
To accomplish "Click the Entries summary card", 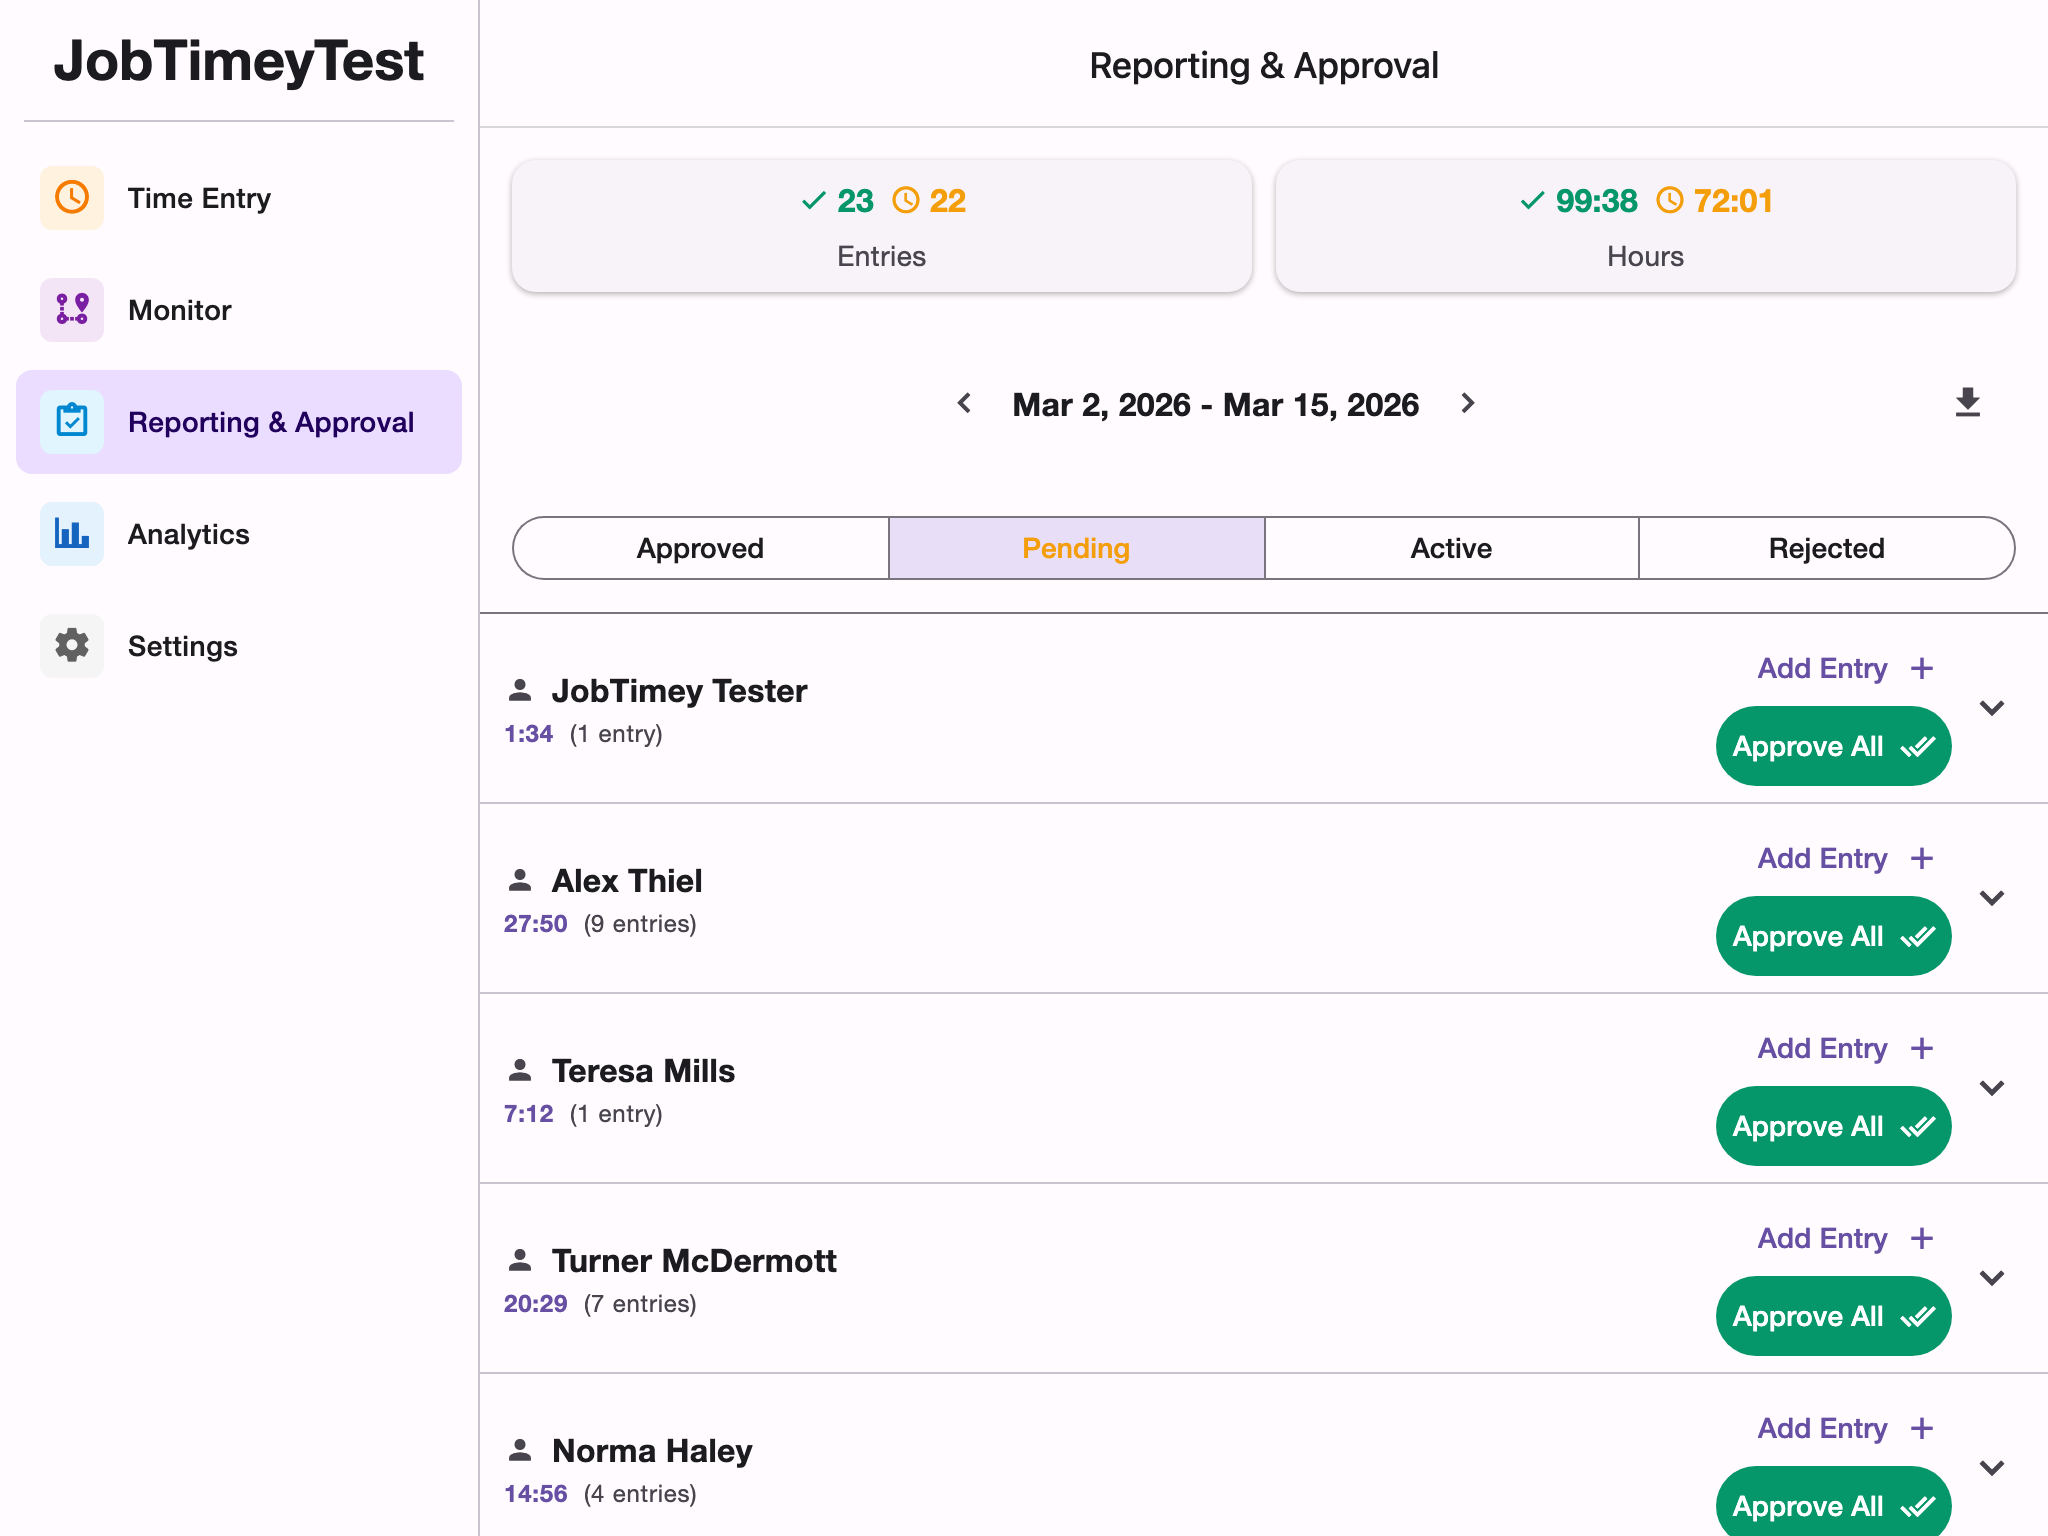I will 881,226.
